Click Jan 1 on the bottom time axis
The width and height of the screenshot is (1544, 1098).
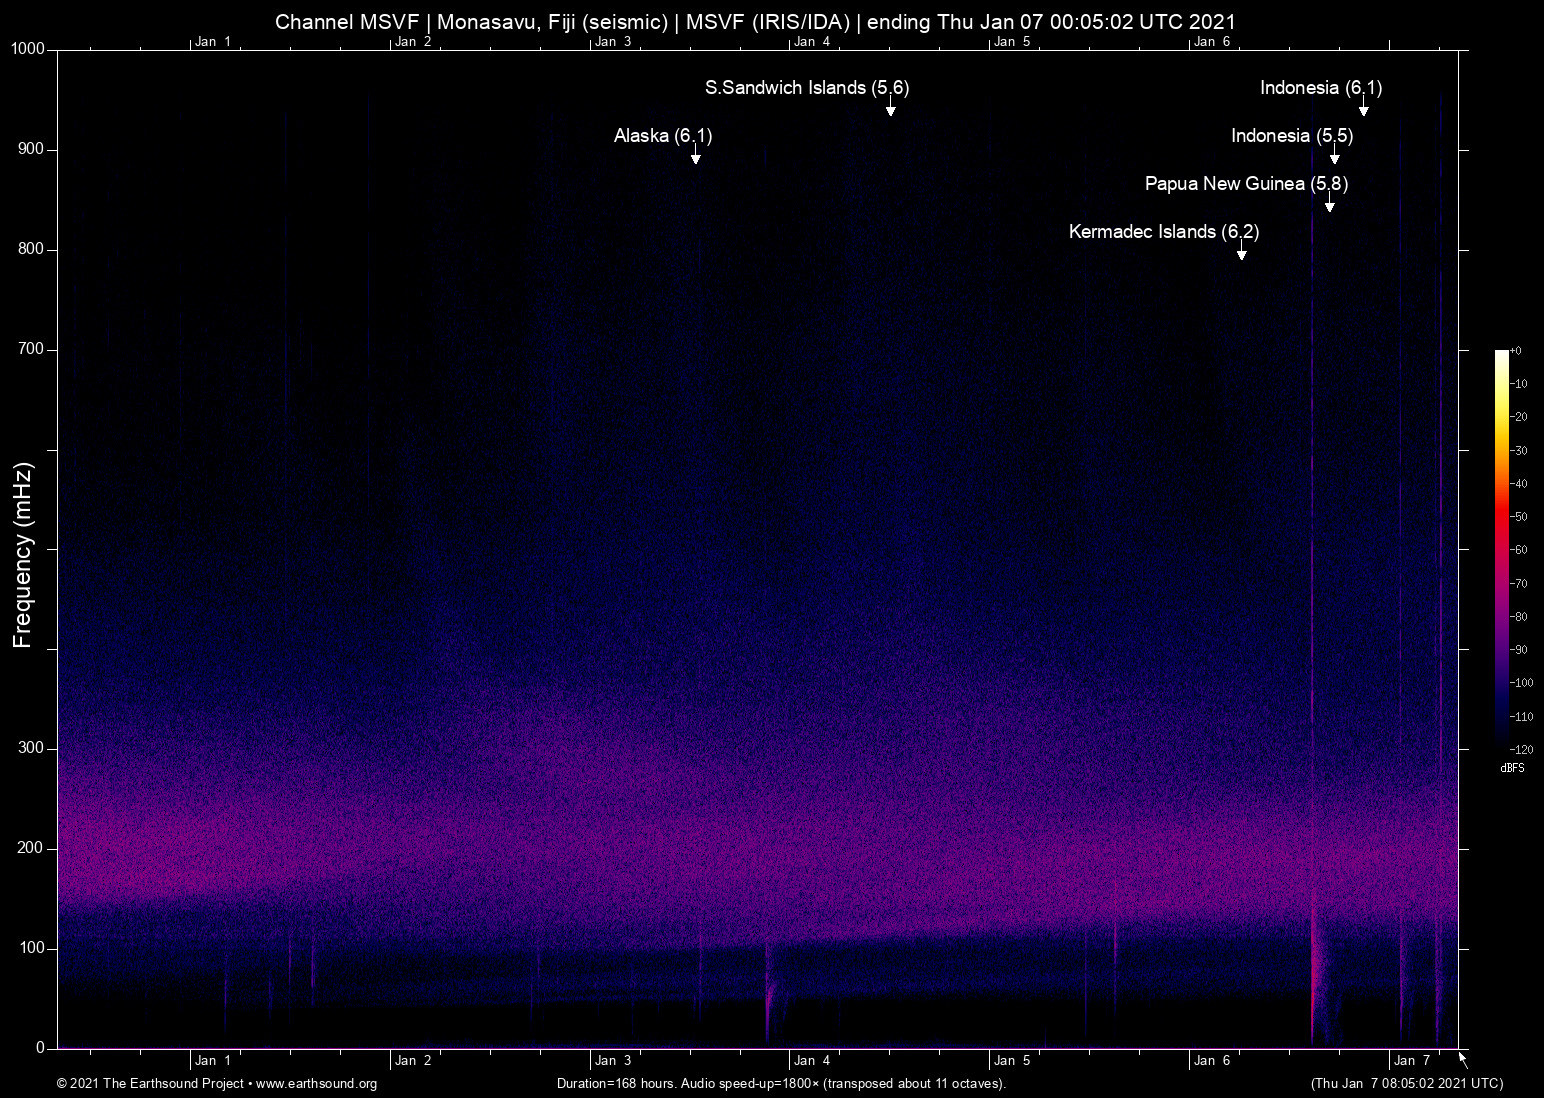pos(213,1060)
